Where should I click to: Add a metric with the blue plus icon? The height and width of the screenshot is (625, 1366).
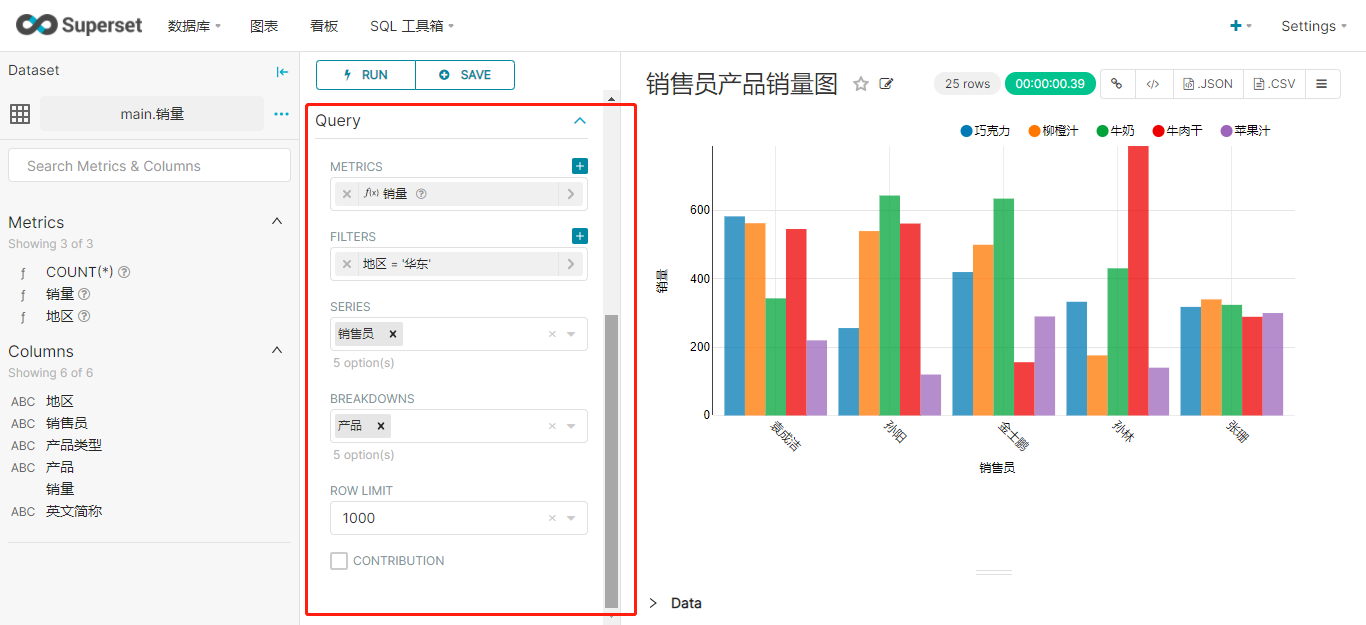(579, 166)
